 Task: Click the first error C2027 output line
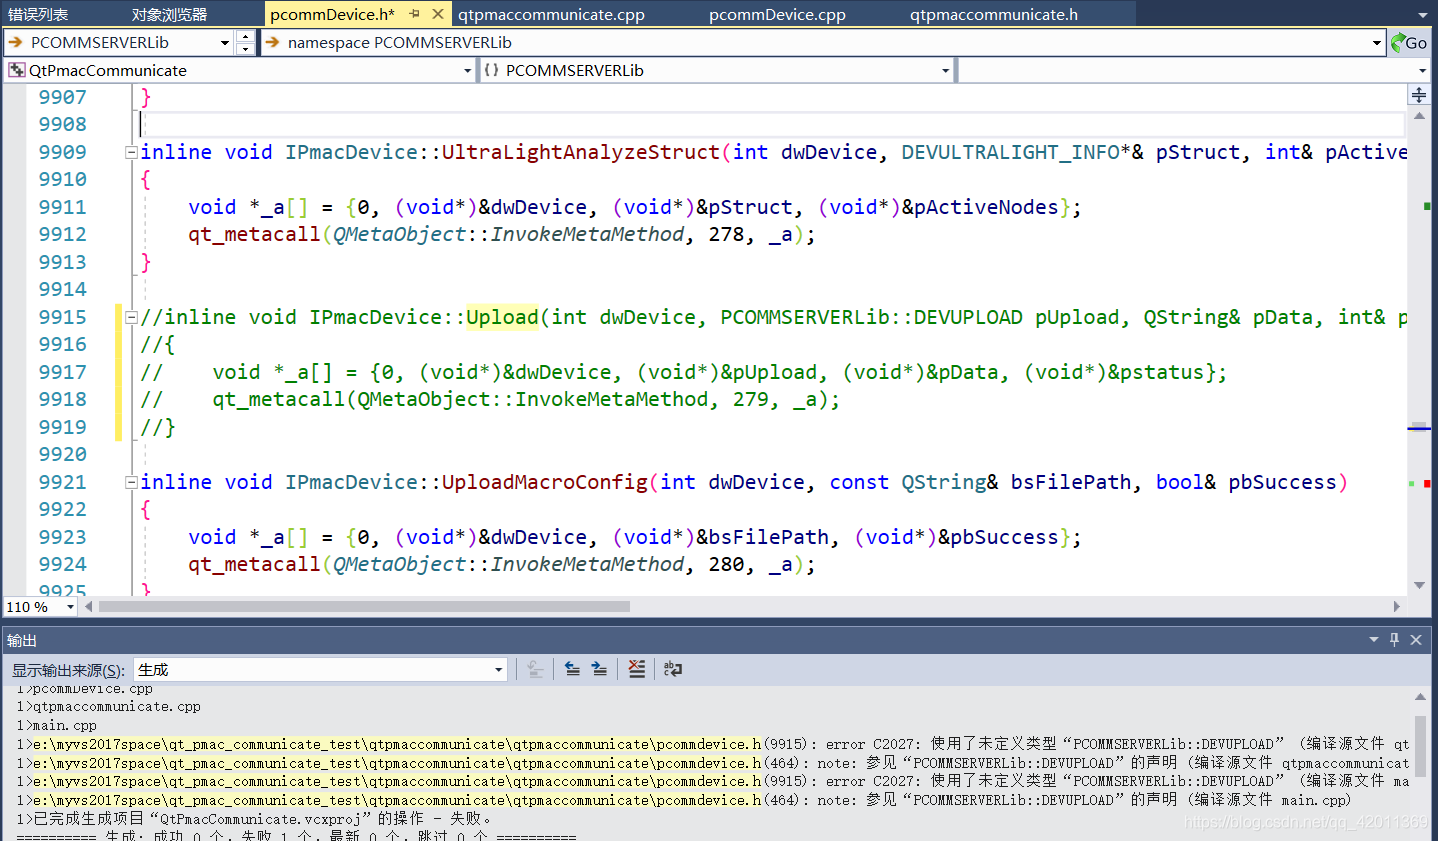pos(712,744)
